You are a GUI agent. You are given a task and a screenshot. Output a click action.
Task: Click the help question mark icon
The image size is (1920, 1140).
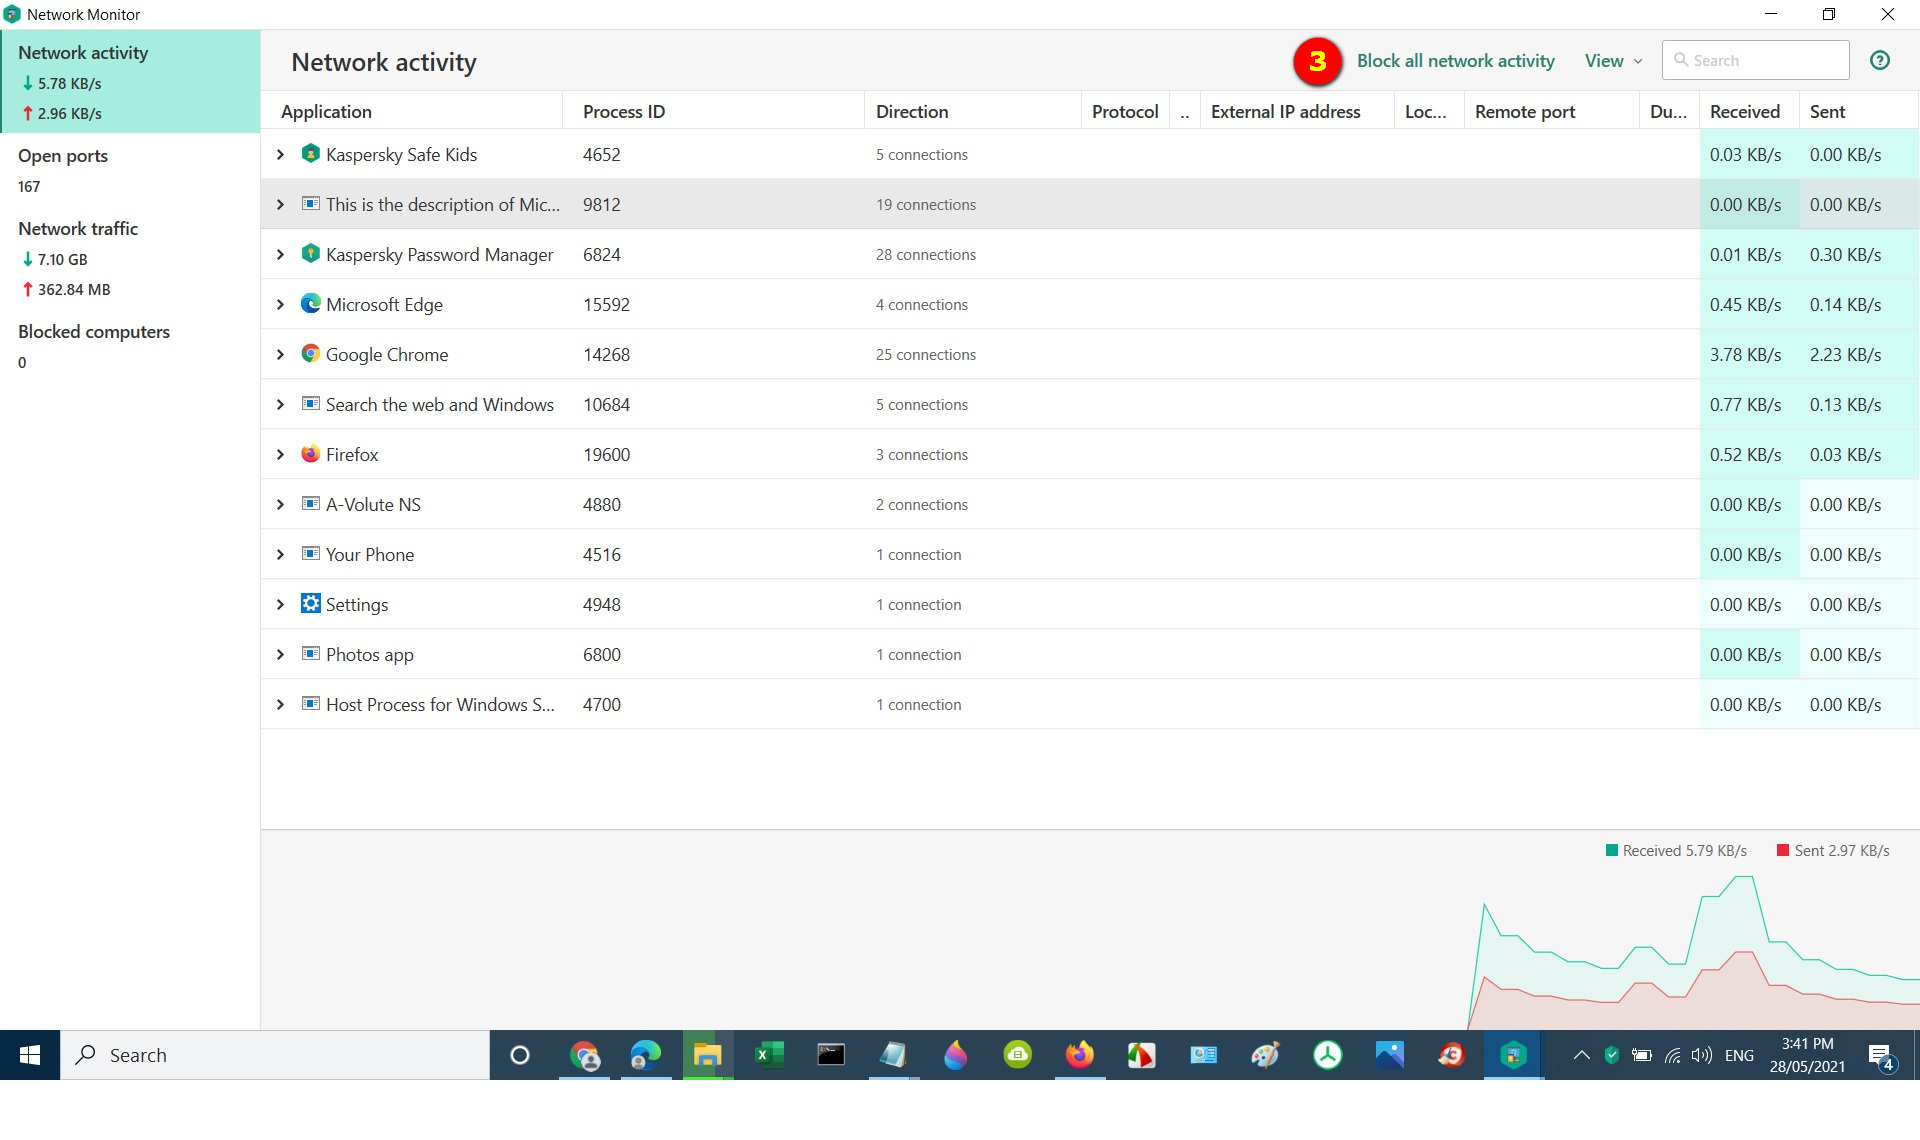1880,61
